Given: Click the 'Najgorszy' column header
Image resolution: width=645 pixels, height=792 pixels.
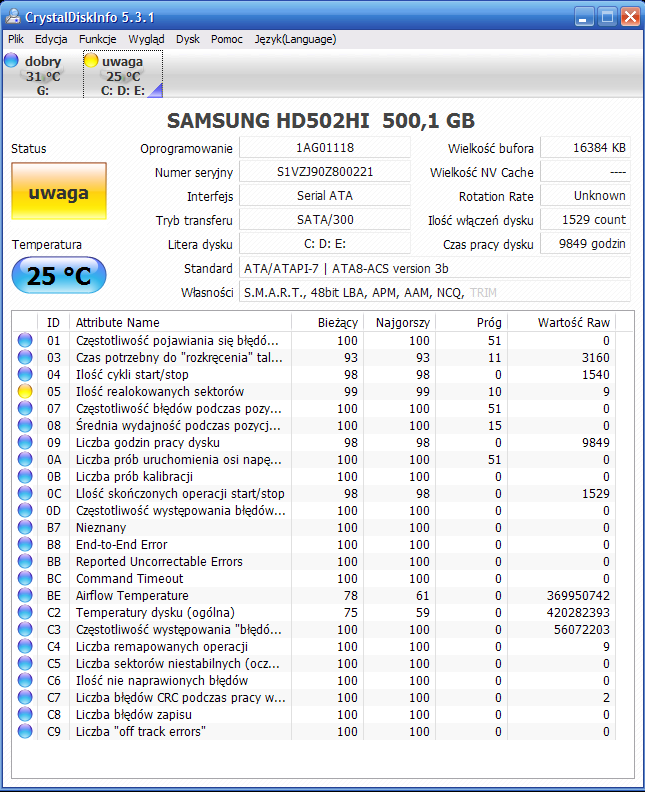Looking at the screenshot, I should [x=400, y=322].
